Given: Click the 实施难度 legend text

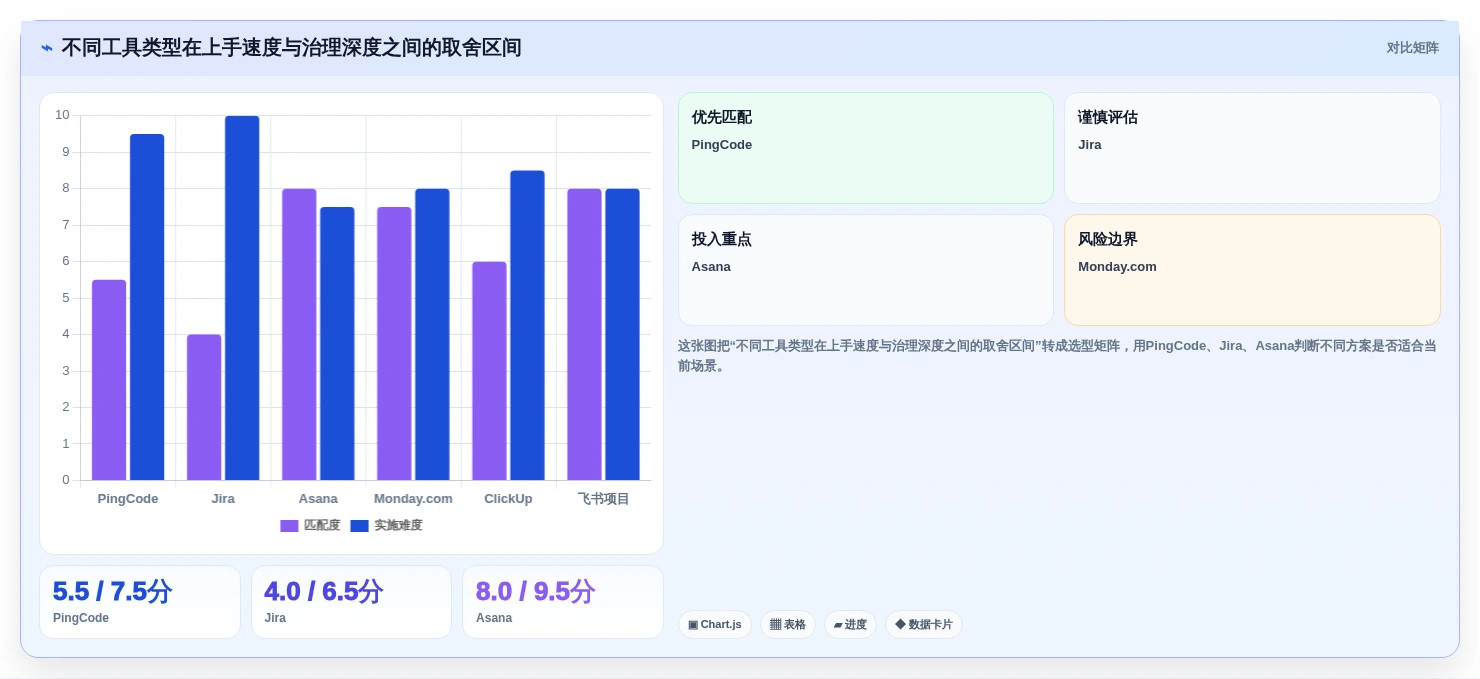Looking at the screenshot, I should coord(399,526).
